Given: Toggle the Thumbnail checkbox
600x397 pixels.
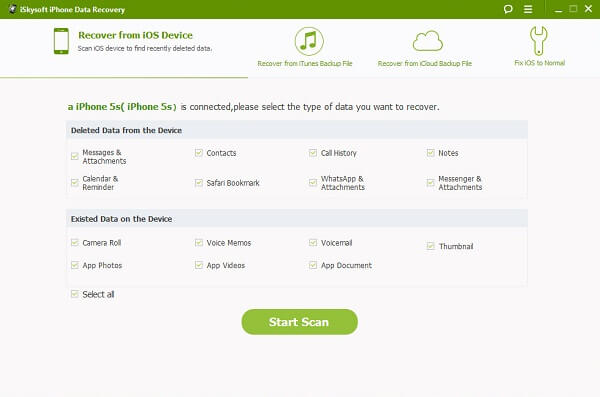Looking at the screenshot, I should pos(430,246).
